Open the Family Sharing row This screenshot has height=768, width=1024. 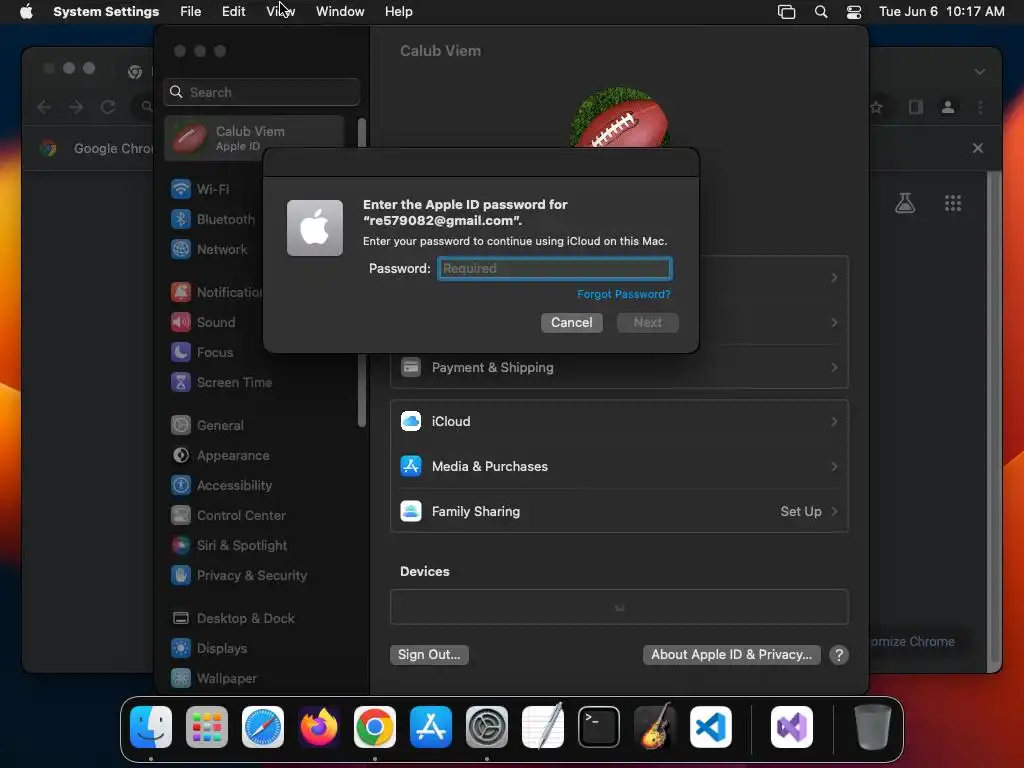(618, 511)
